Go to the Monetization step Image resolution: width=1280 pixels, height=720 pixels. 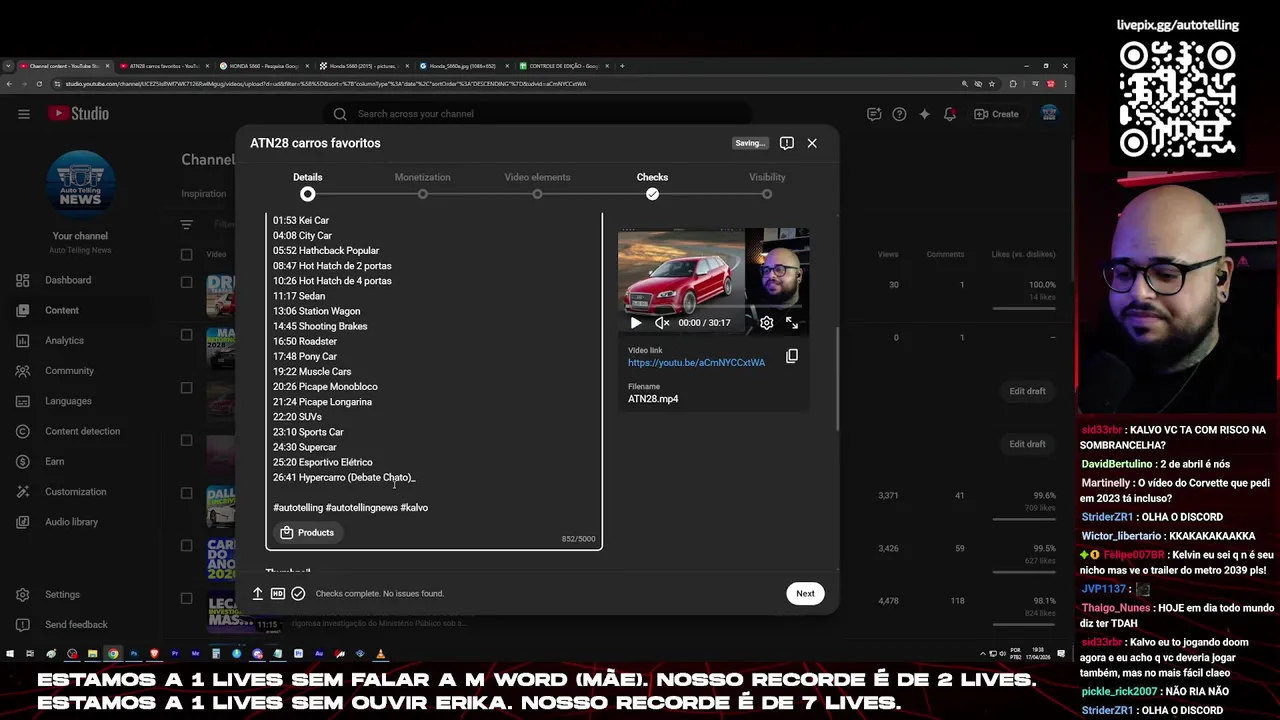click(422, 186)
